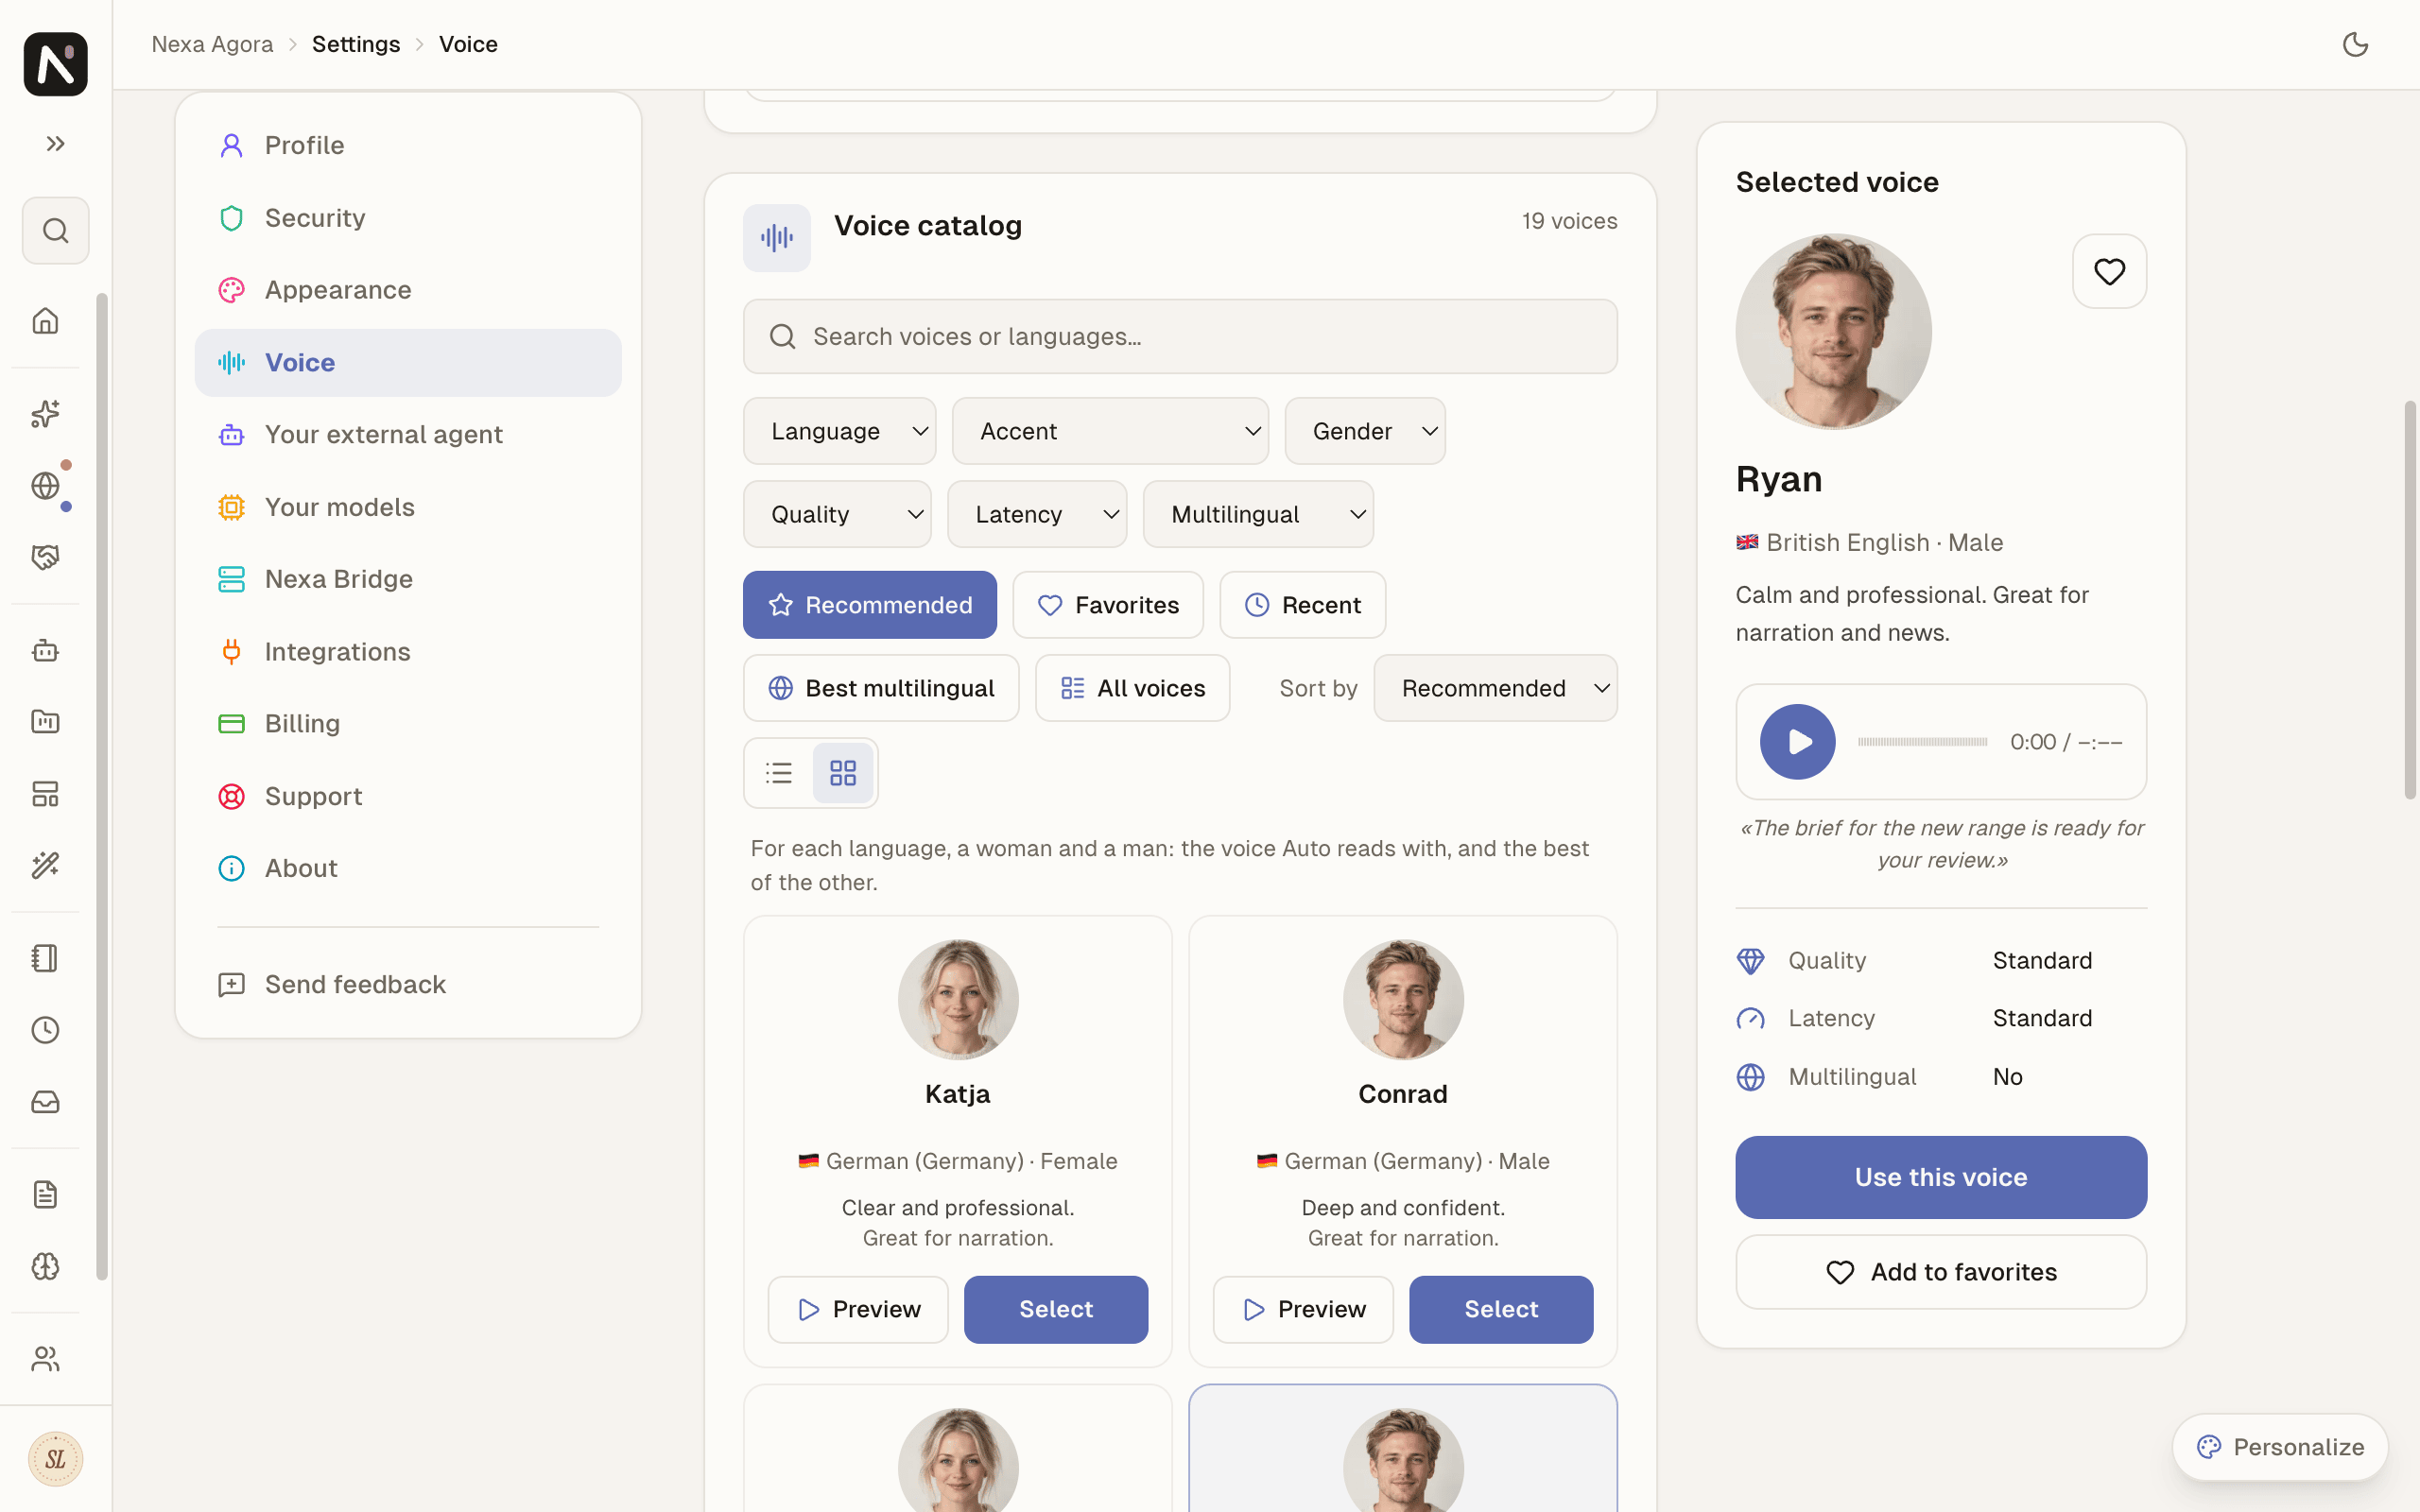Preview the Conrad voice
2420x1512 pixels.
[1303, 1309]
